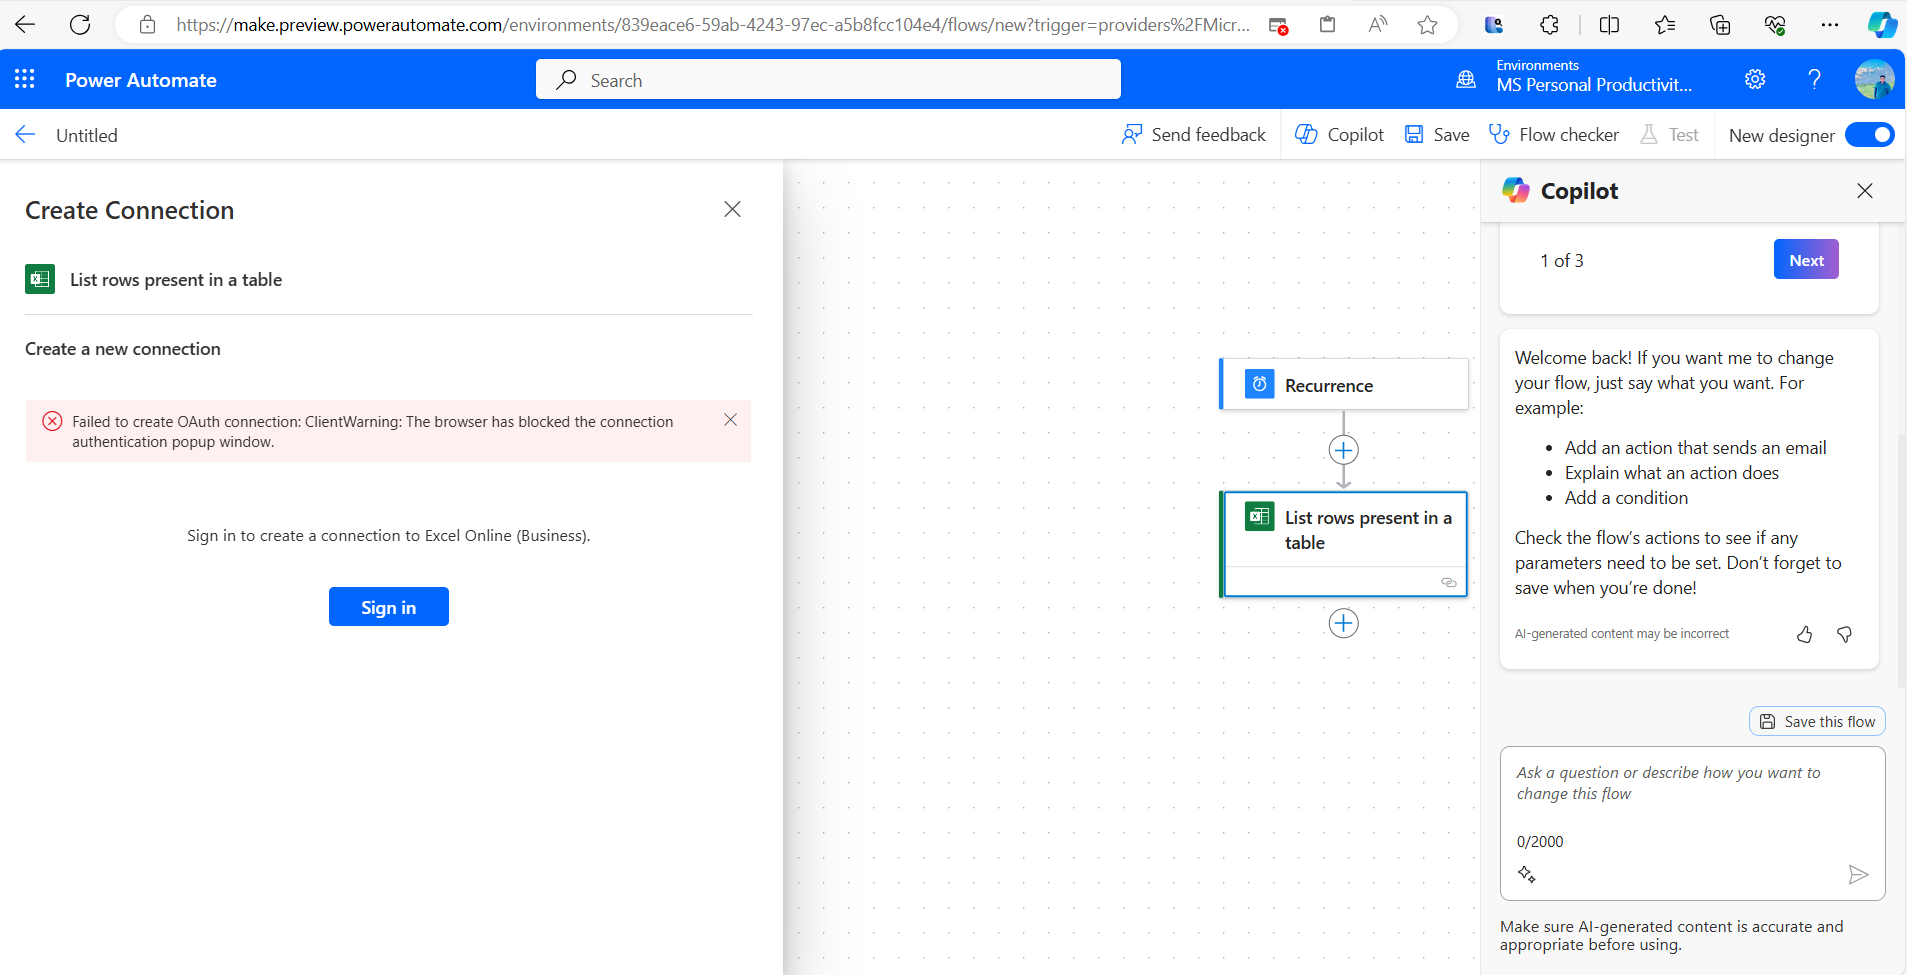This screenshot has width=1907, height=975.
Task: Click the connection link icon on Excel card
Action: click(x=1448, y=582)
